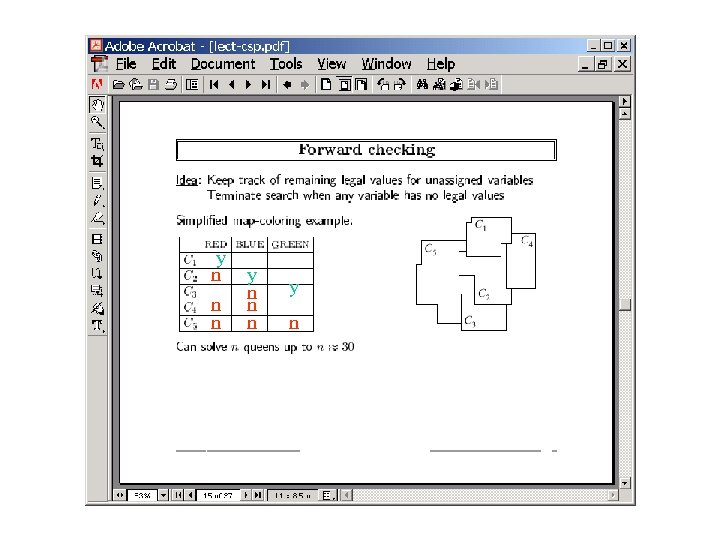Select the Link tool
720x540 pixels.
coord(97,256)
